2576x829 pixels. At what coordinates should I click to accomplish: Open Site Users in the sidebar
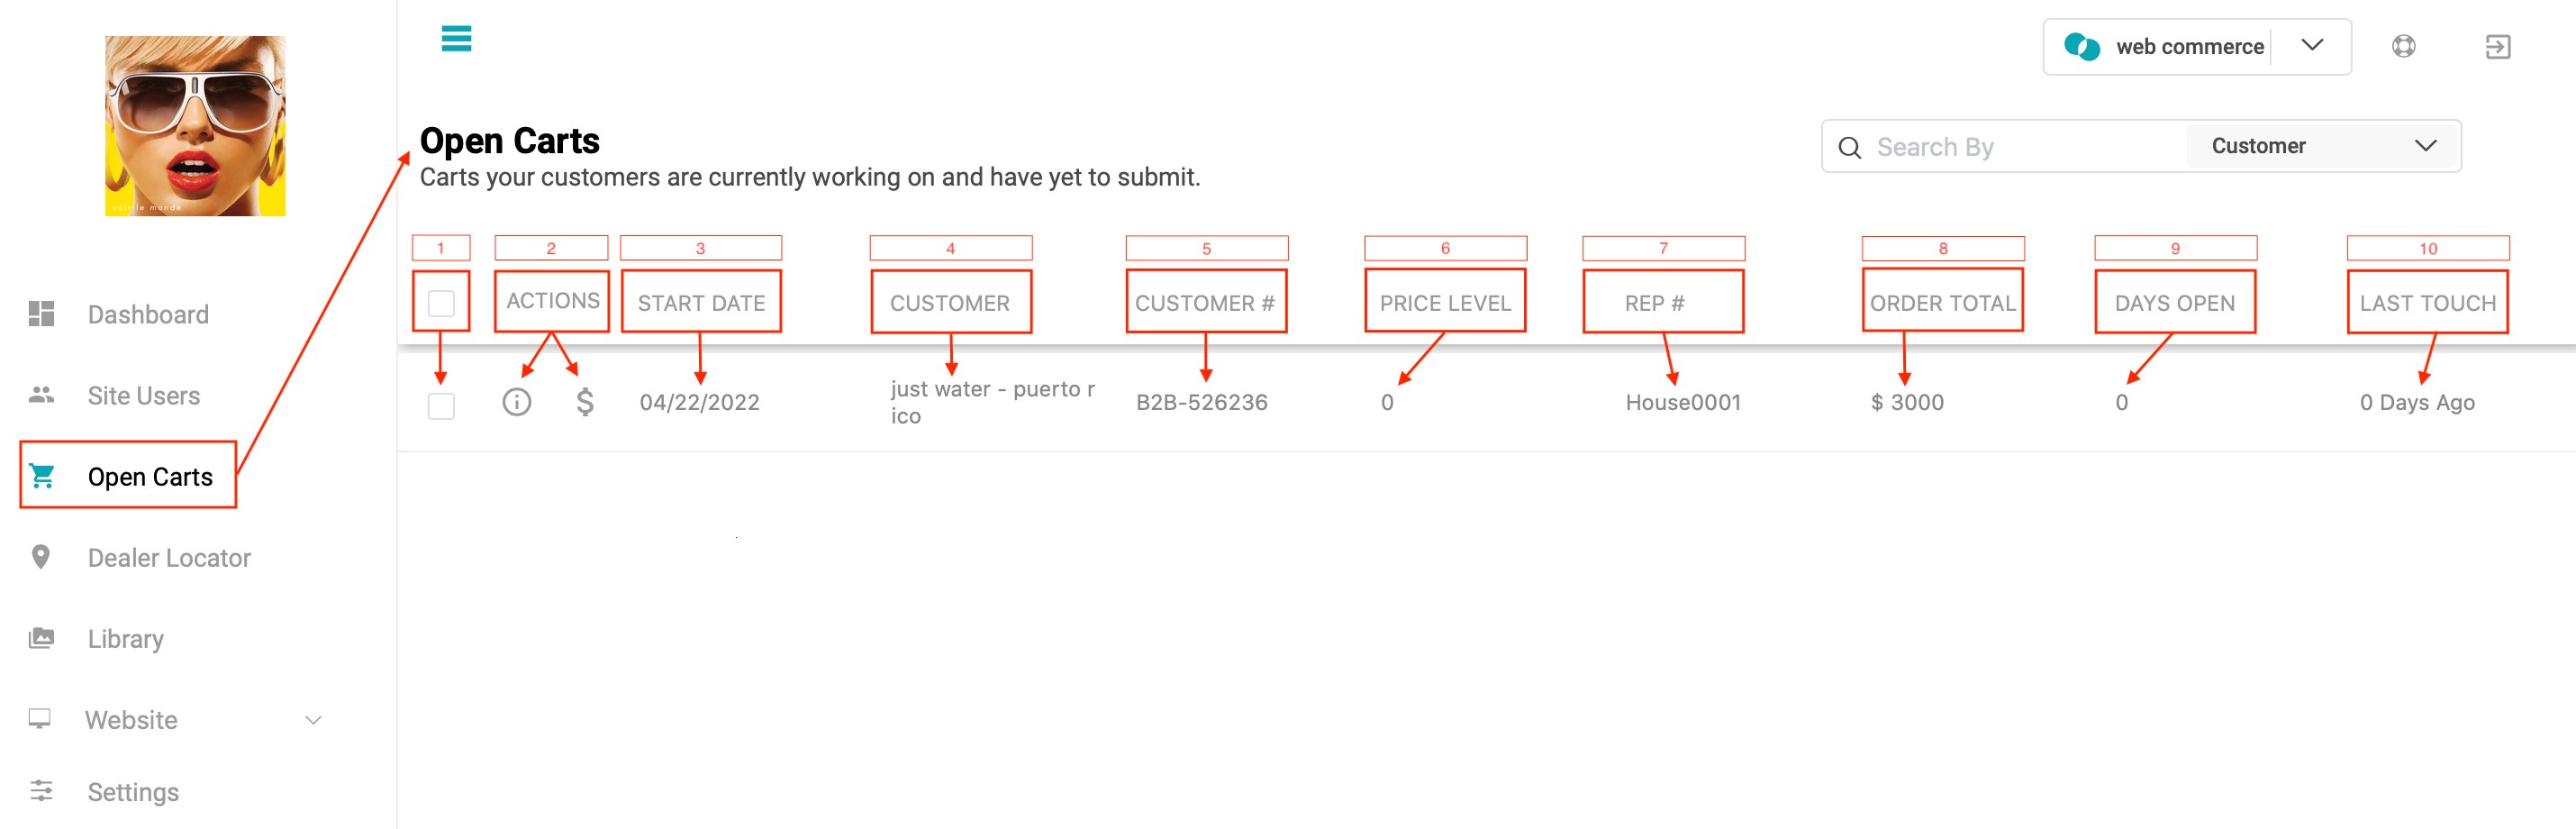(143, 396)
